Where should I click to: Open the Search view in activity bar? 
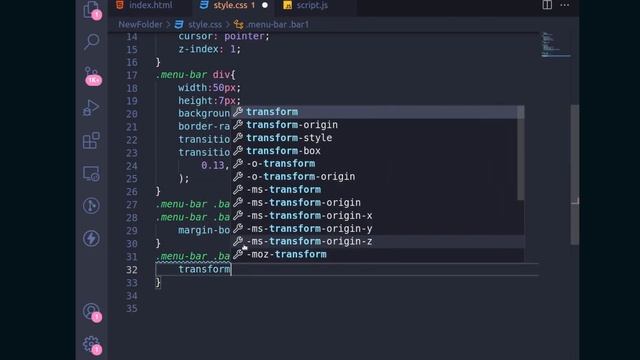click(91, 41)
